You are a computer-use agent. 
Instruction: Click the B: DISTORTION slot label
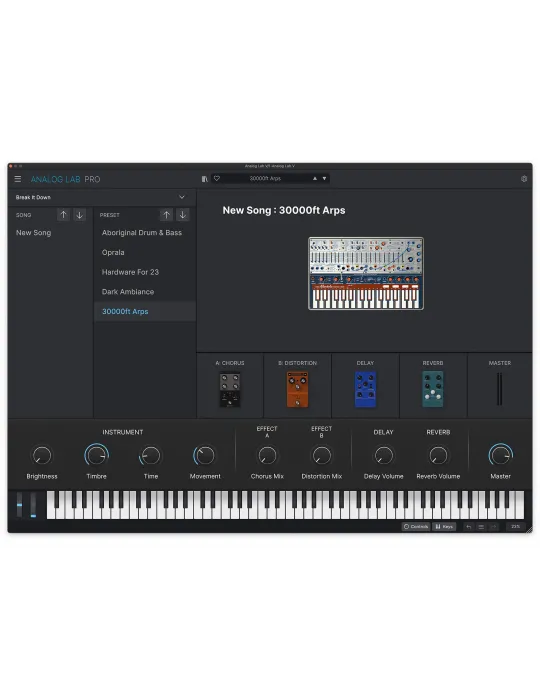click(x=298, y=363)
